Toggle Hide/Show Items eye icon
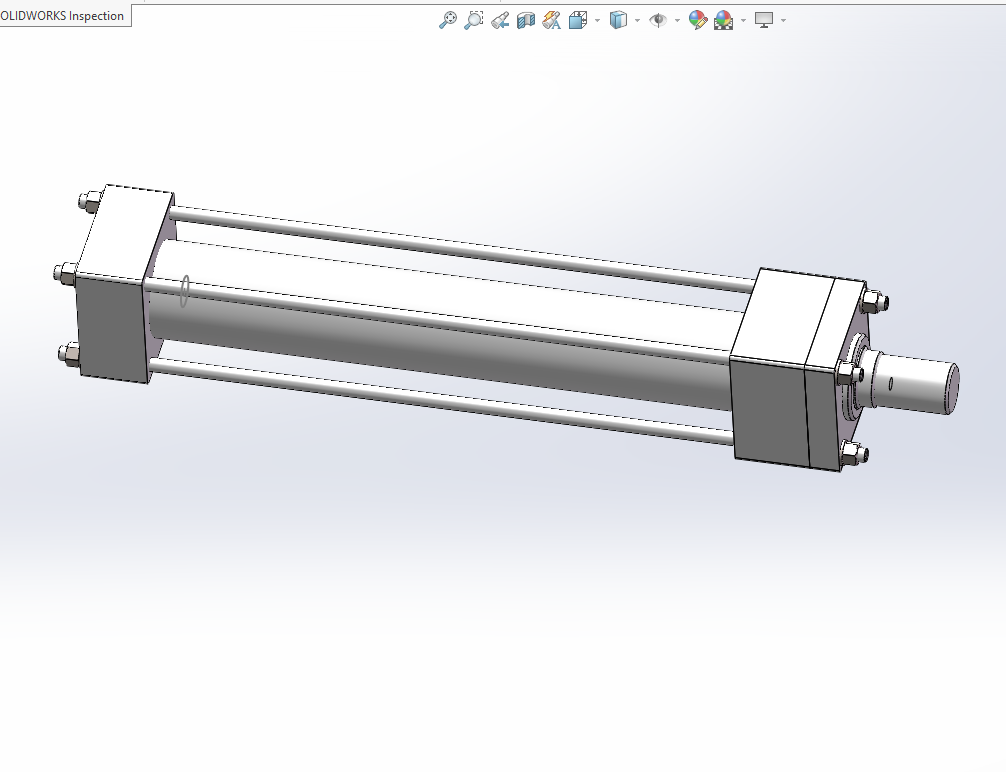 click(x=658, y=20)
